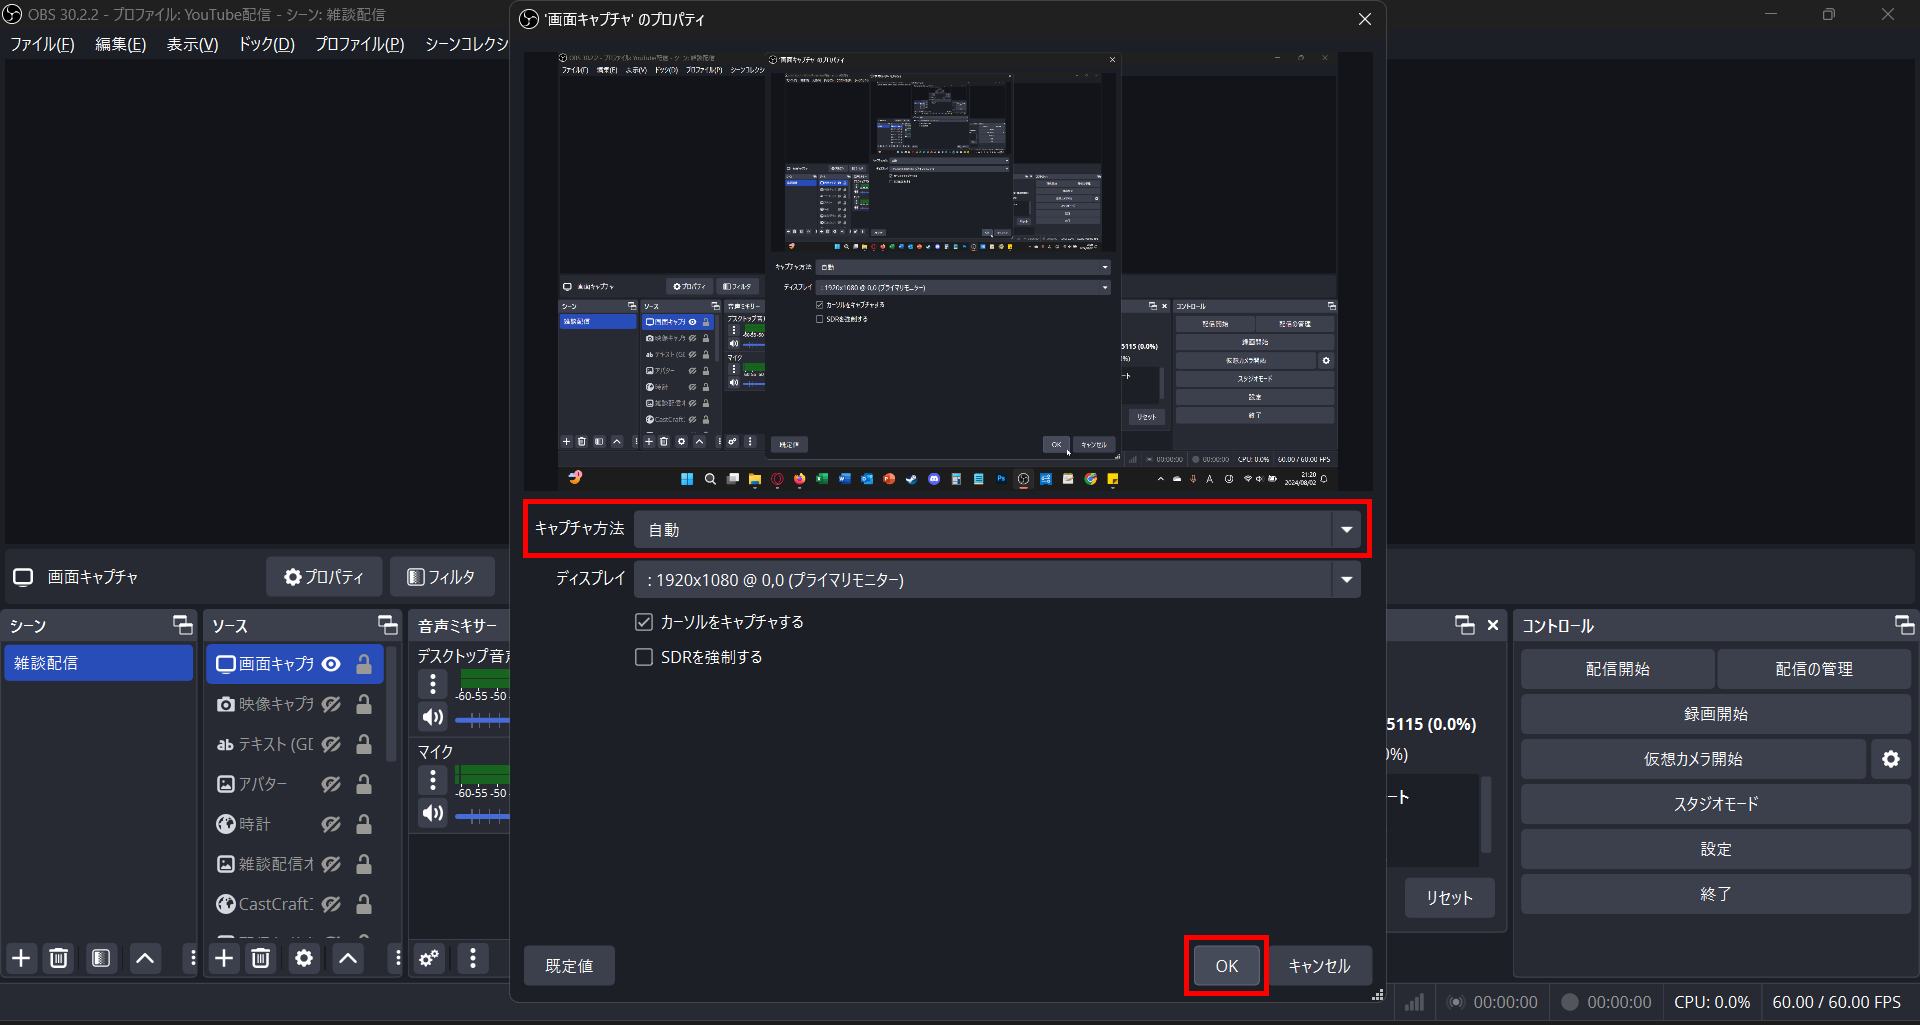Show the 映像キャプチャ source

click(x=331, y=704)
